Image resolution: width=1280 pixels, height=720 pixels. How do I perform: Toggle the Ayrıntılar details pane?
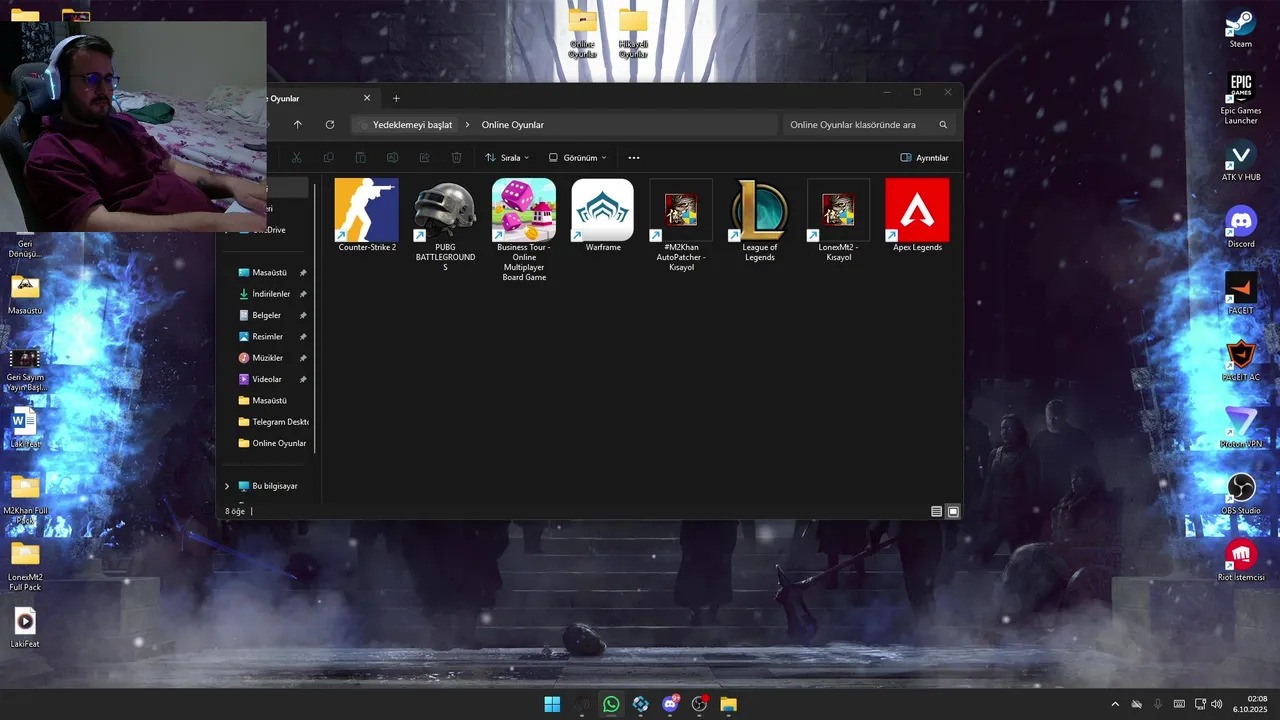pos(924,157)
